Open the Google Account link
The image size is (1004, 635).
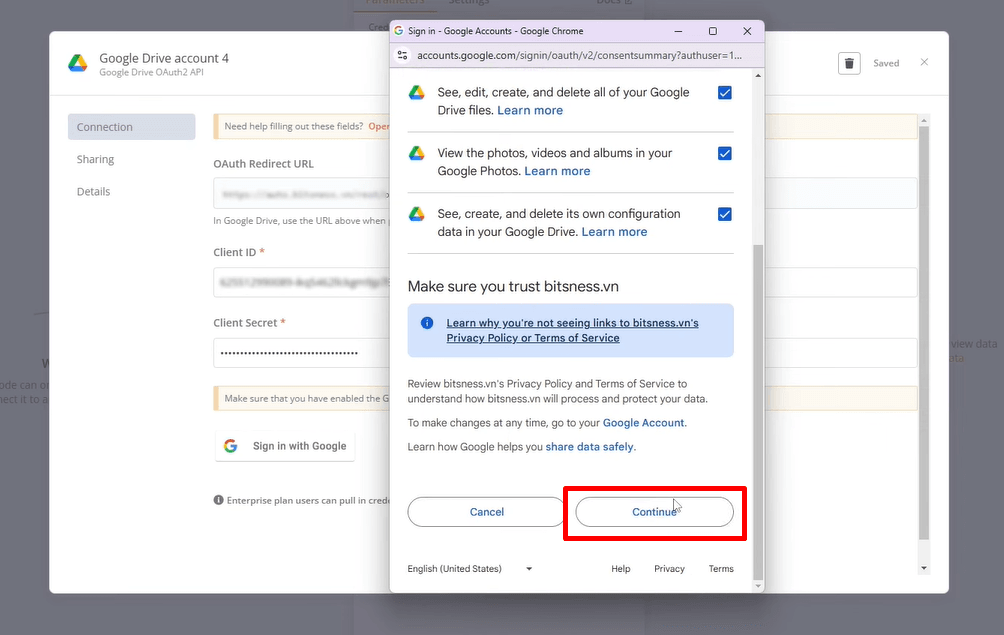point(644,423)
